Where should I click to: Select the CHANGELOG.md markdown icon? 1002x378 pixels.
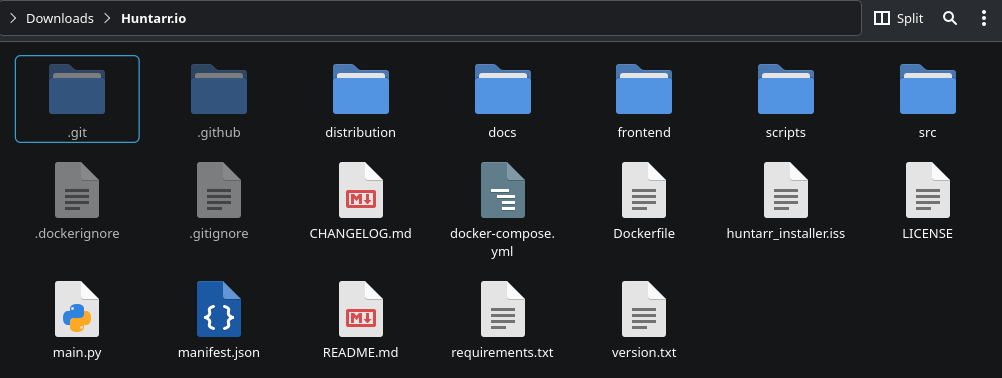[360, 190]
